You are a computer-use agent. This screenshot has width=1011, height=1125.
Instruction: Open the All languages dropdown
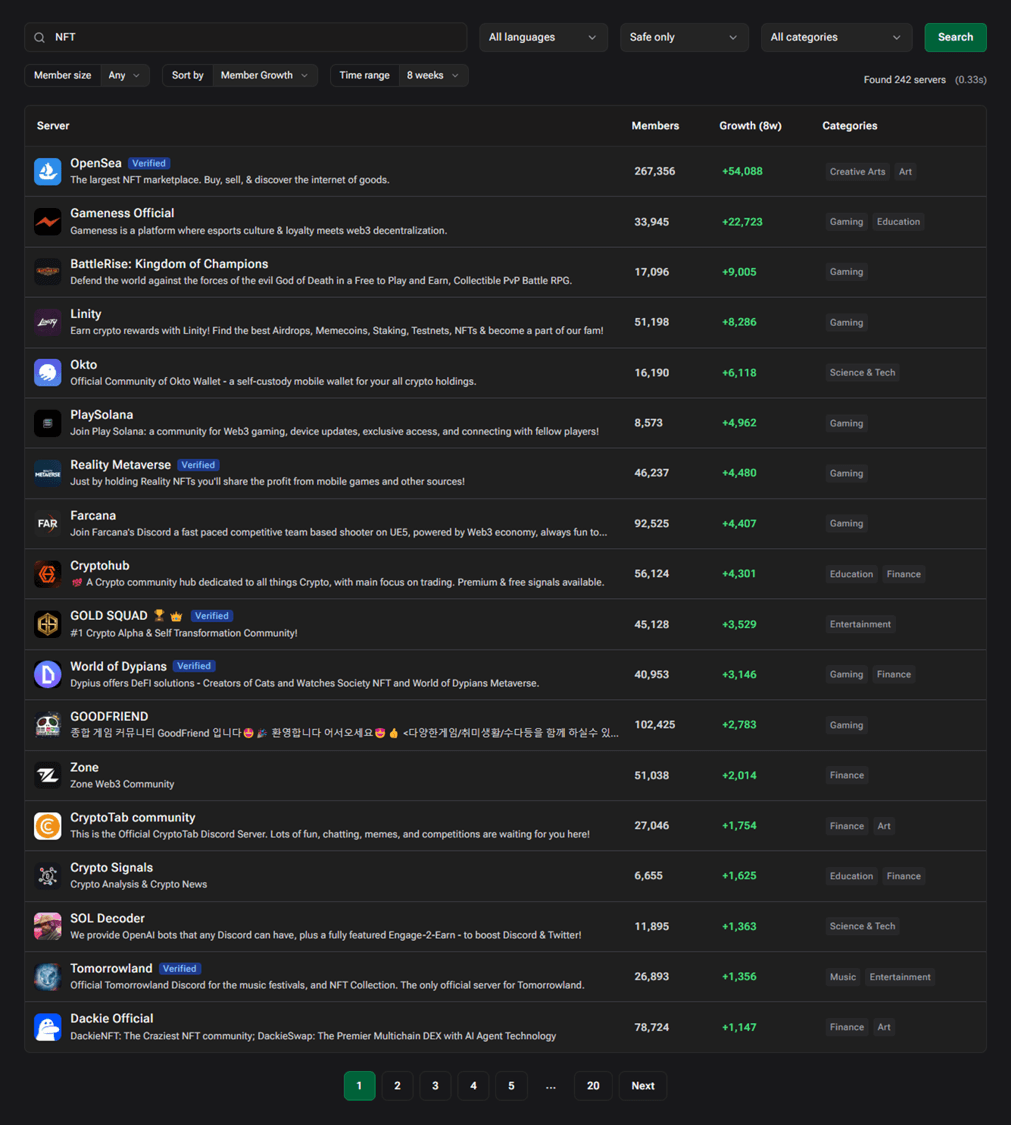click(x=543, y=36)
